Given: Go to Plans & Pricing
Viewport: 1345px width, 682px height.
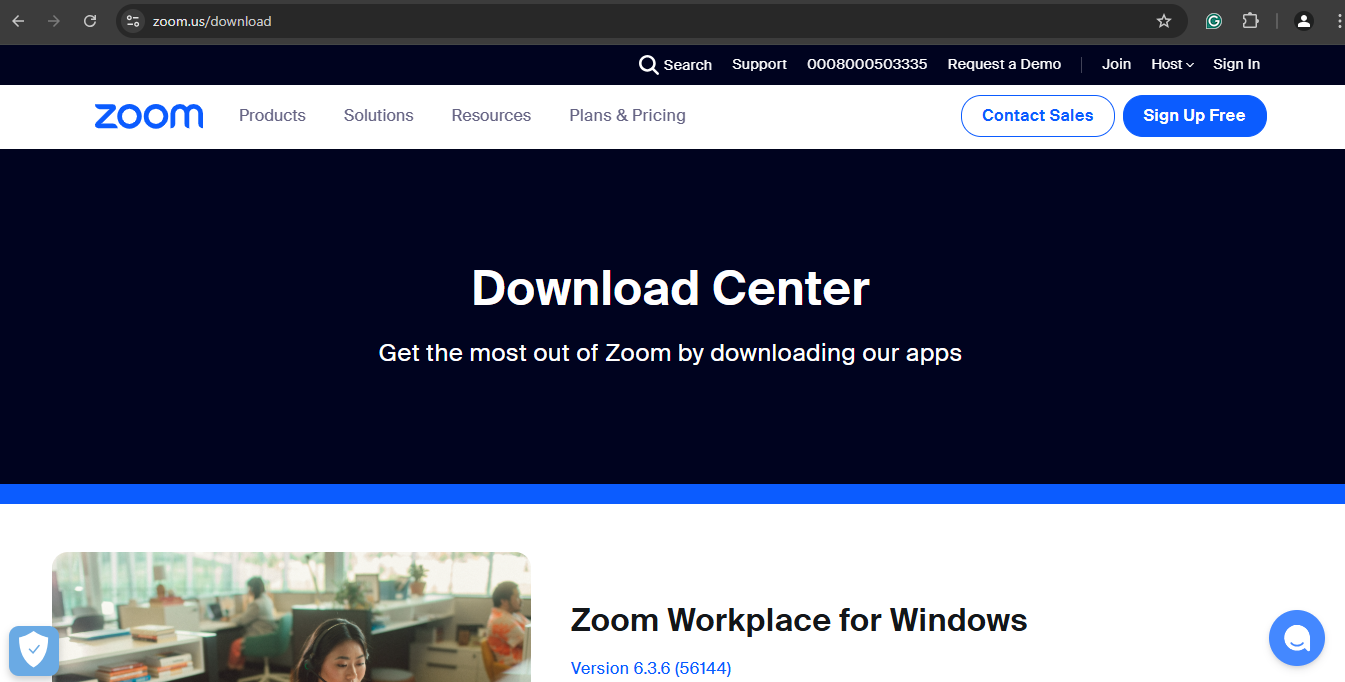Looking at the screenshot, I should pyautogui.click(x=627, y=116).
